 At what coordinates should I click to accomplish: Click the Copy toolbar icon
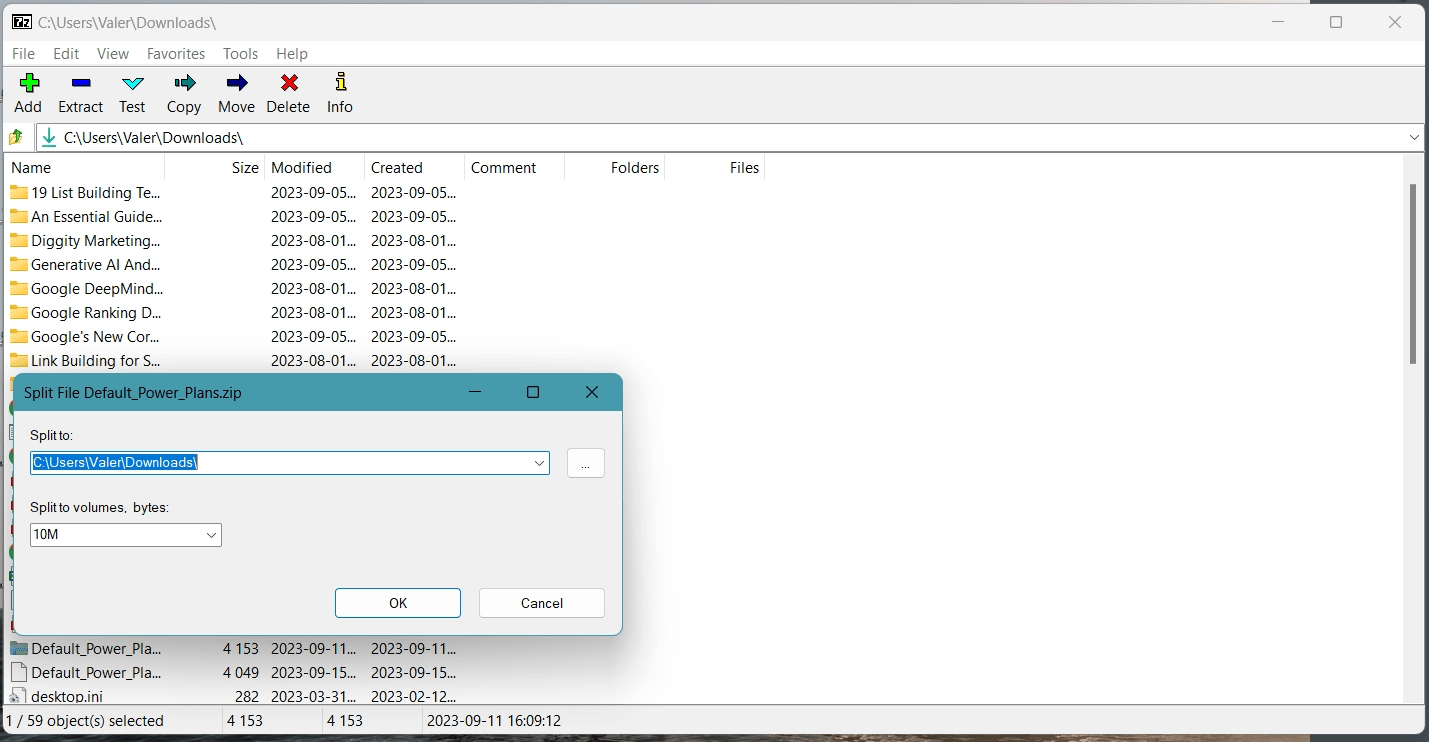[x=184, y=83]
